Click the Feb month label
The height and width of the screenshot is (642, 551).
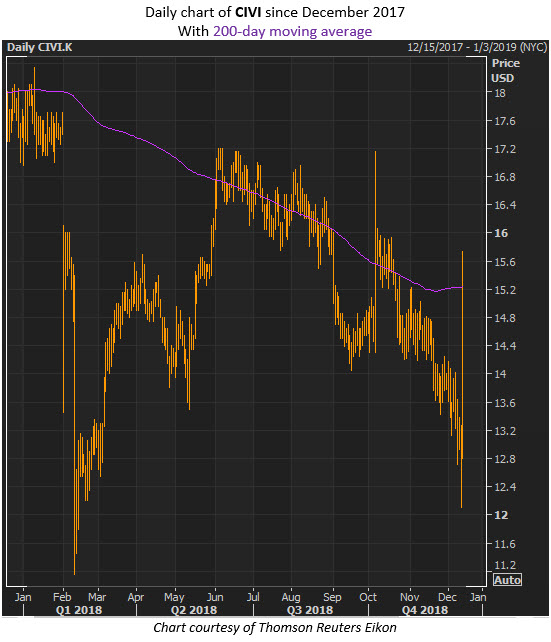[62, 597]
